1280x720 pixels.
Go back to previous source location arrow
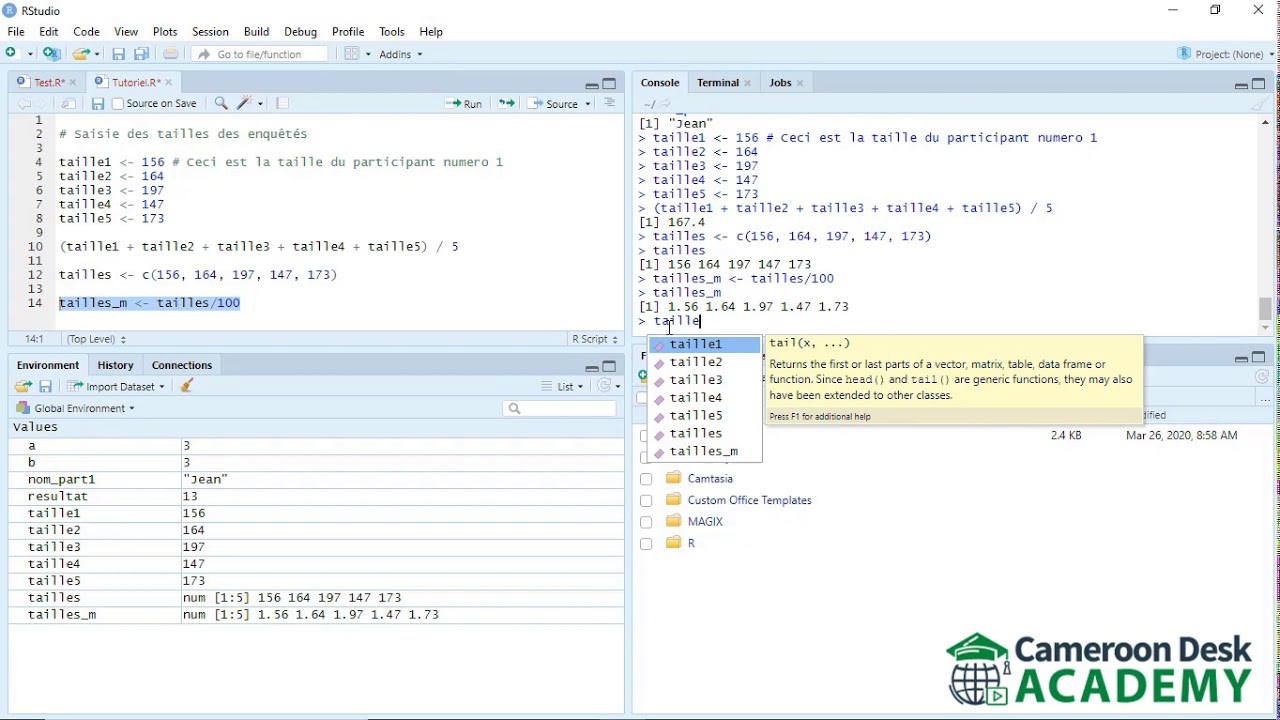tap(24, 104)
